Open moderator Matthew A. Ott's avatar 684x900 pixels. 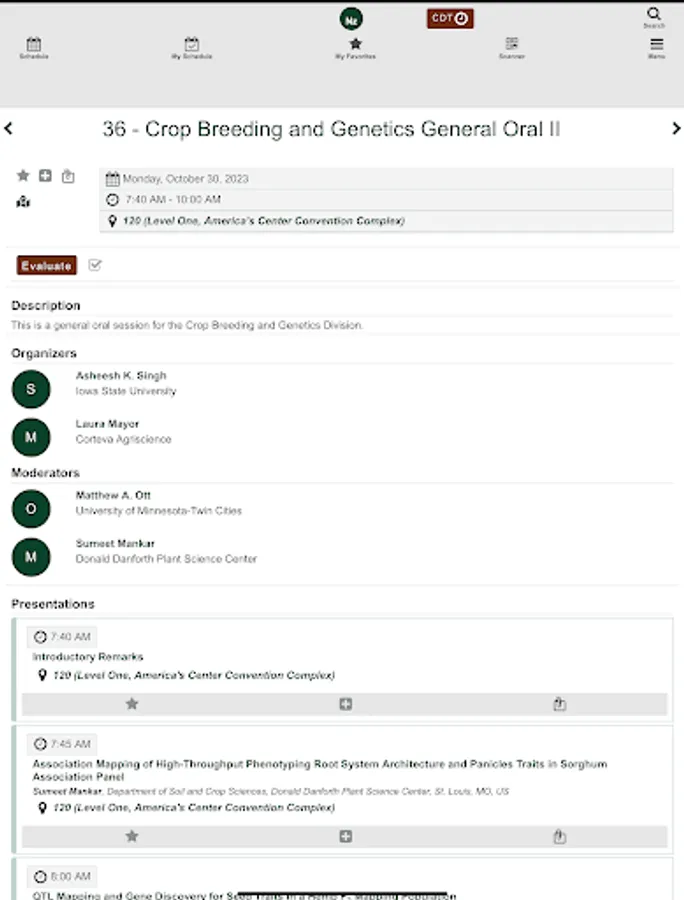[31, 509]
